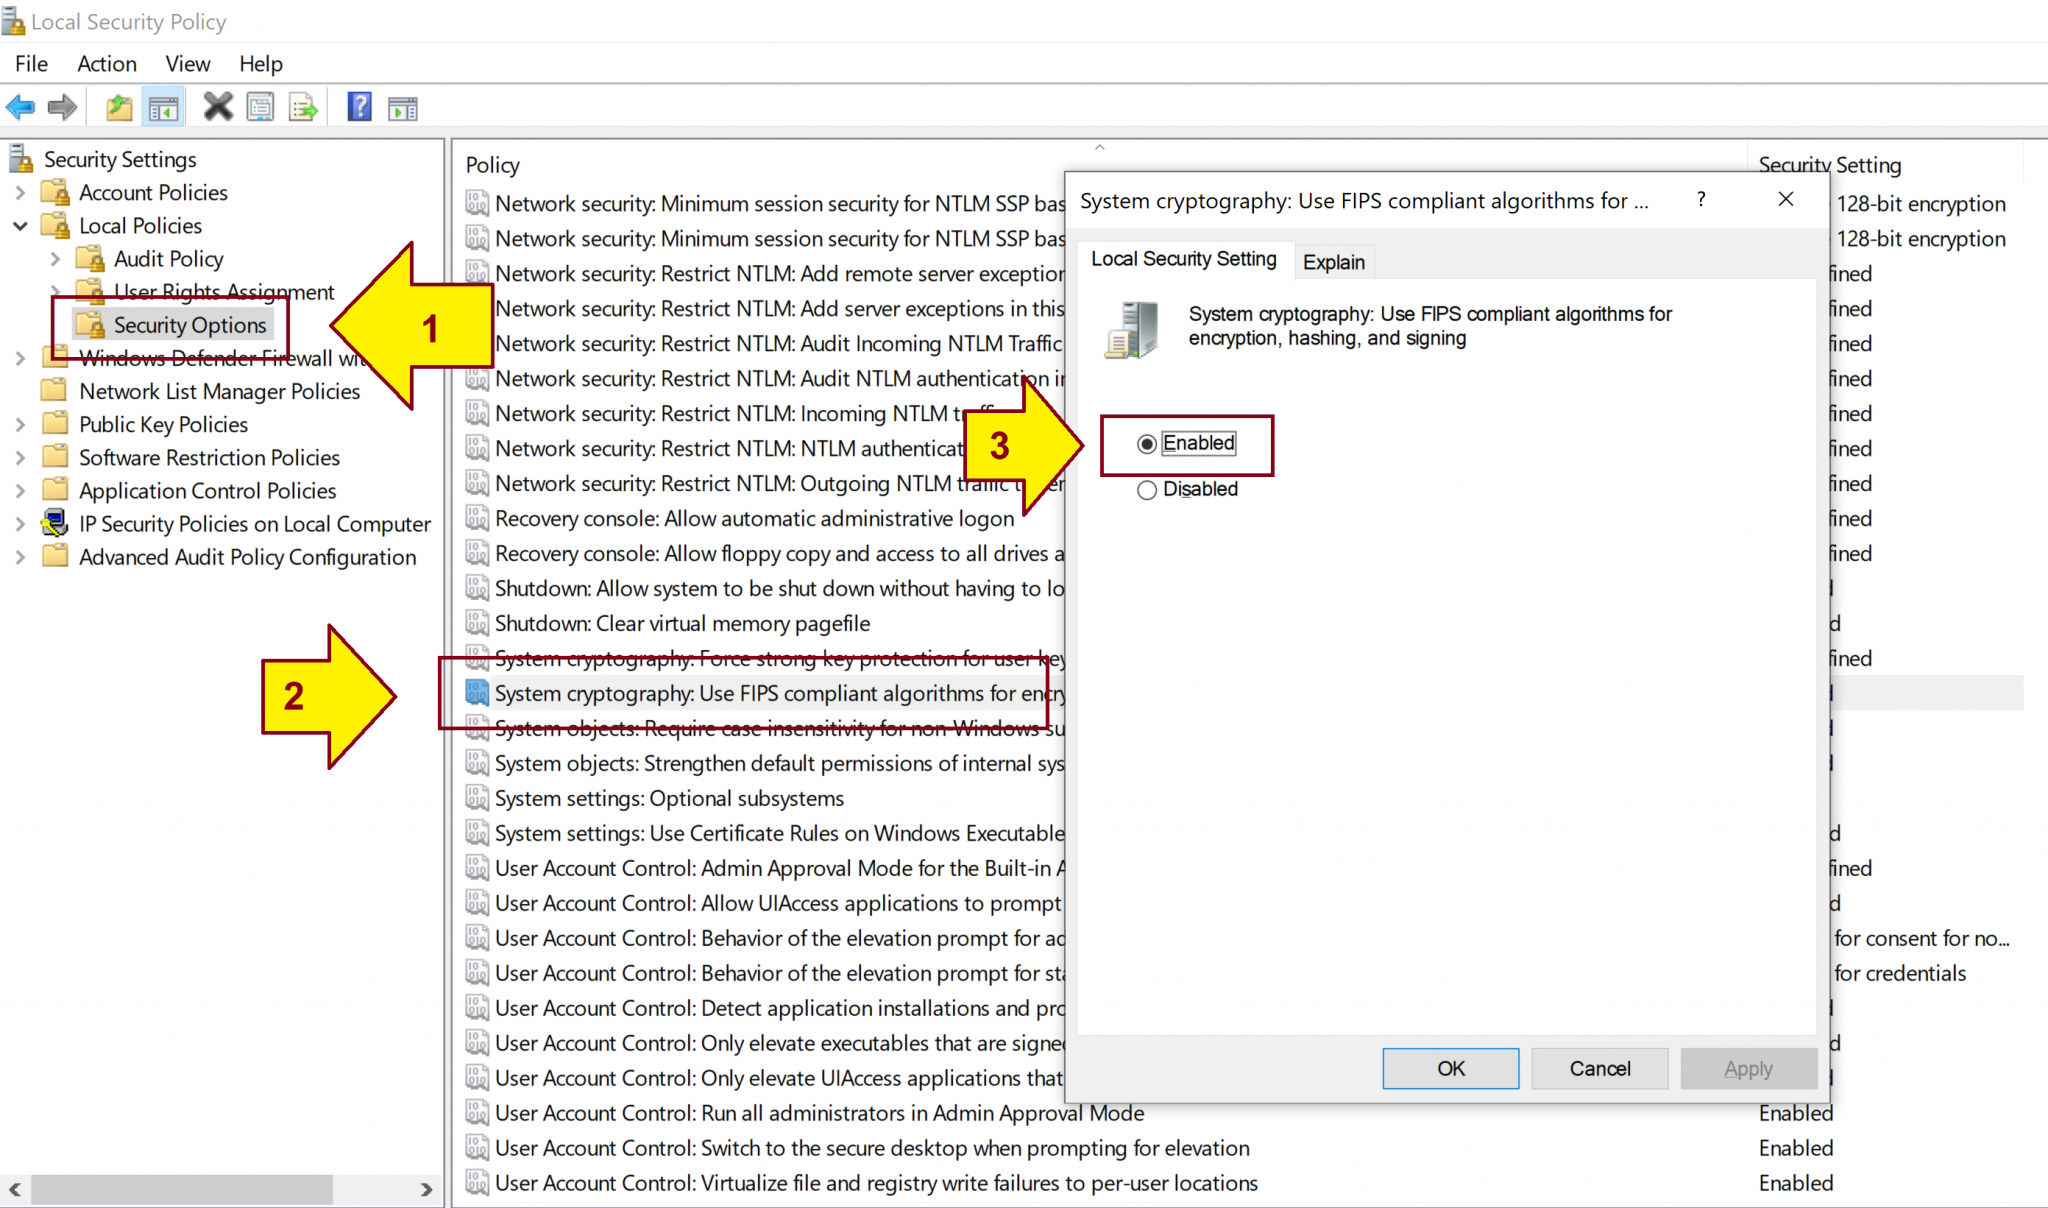Open Properties using its toolbar icon
The image size is (2048, 1208).
pos(261,107)
